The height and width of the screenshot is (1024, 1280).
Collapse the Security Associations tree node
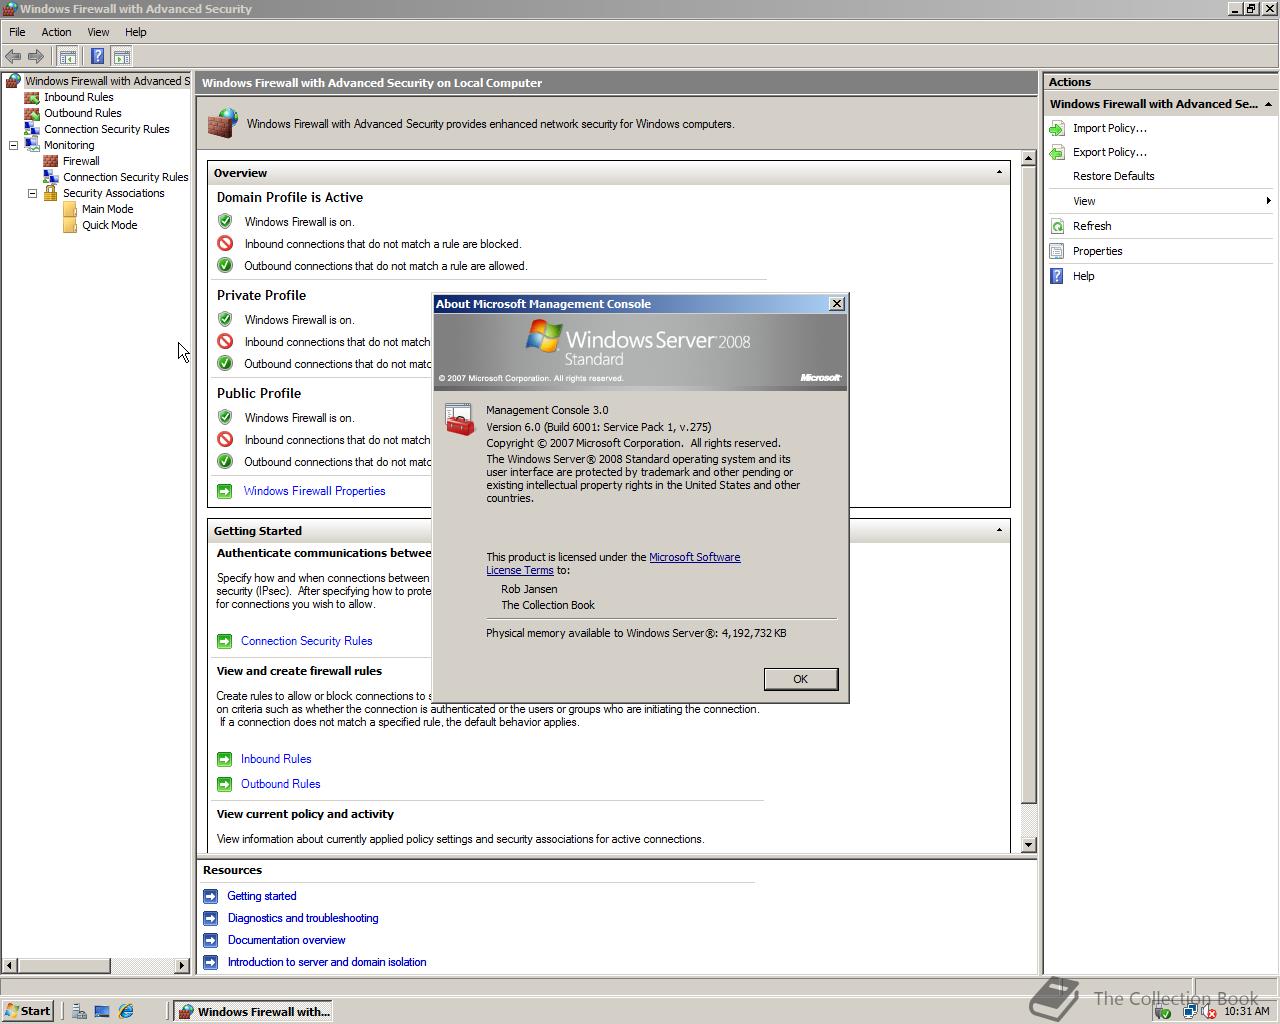click(x=32, y=193)
